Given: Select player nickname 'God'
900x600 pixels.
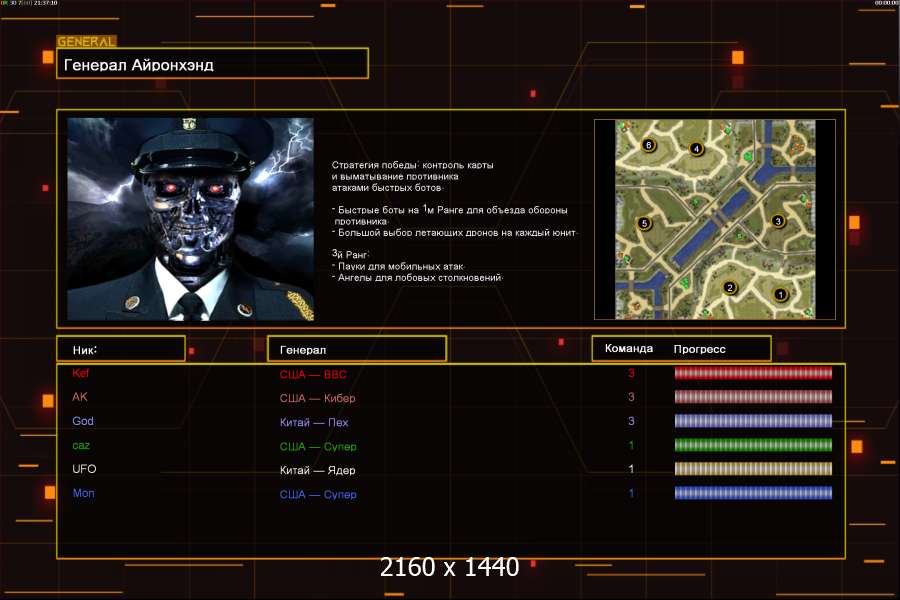Looking at the screenshot, I should point(83,421).
